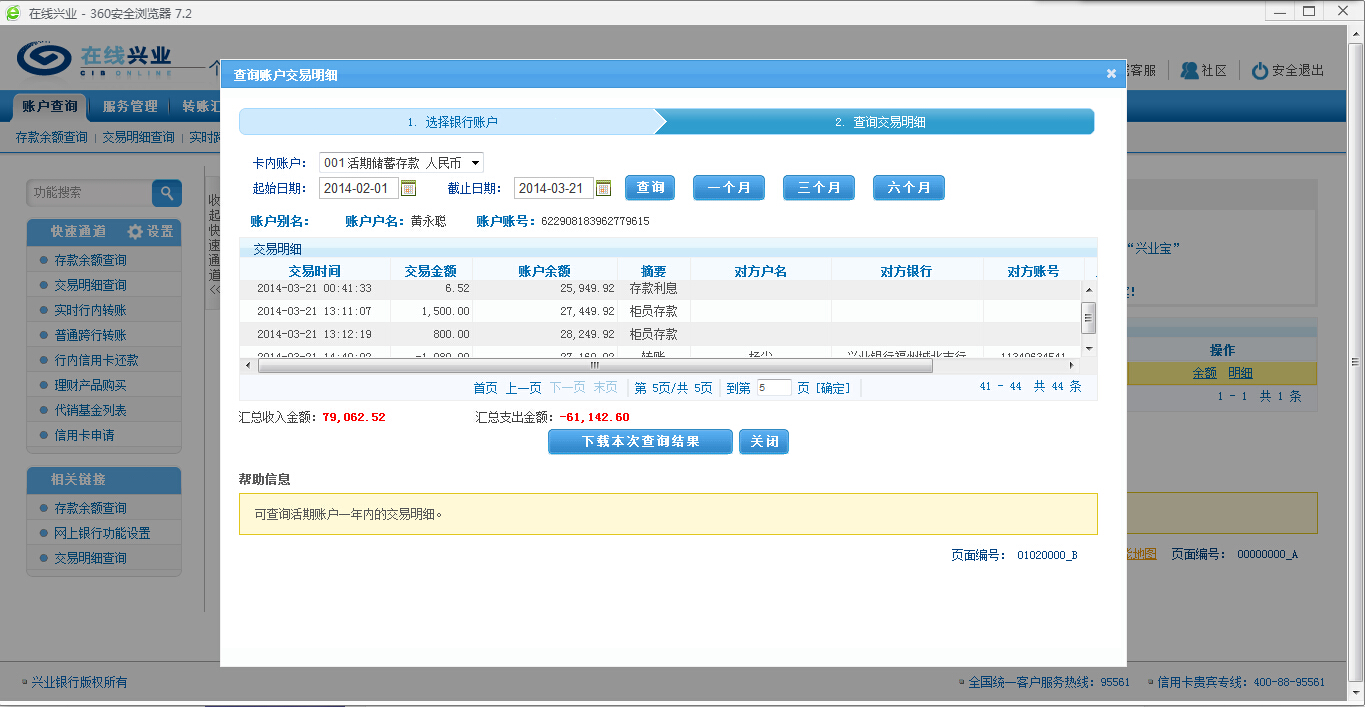
Task: Select the 六个月 range button
Action: (908, 188)
